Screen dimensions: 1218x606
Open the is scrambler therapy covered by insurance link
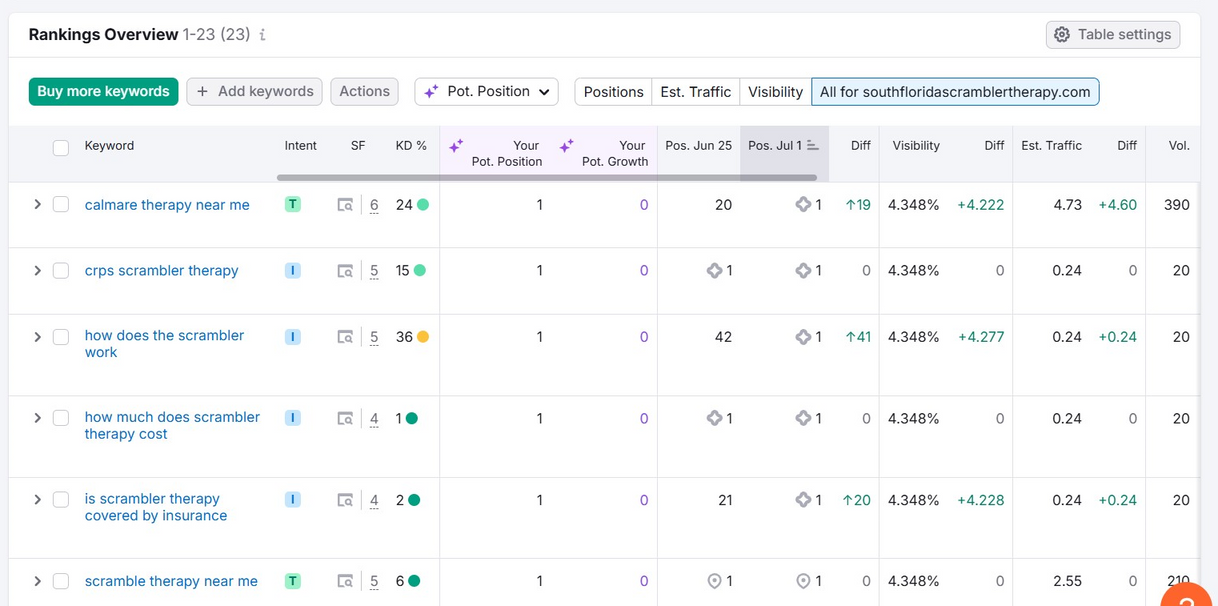pyautogui.click(x=155, y=507)
